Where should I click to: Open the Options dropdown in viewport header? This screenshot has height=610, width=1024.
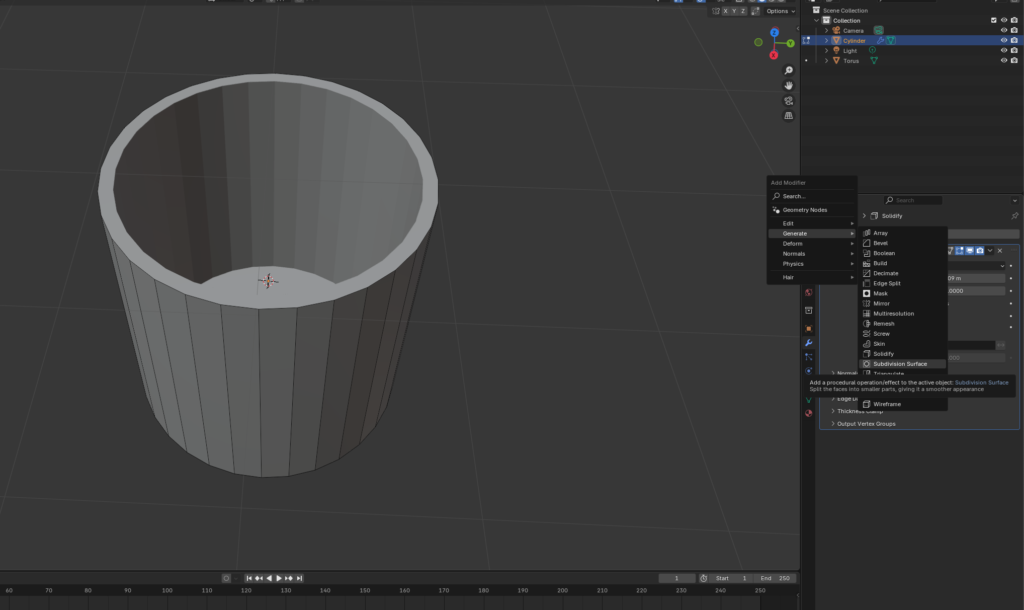pyautogui.click(x=780, y=11)
